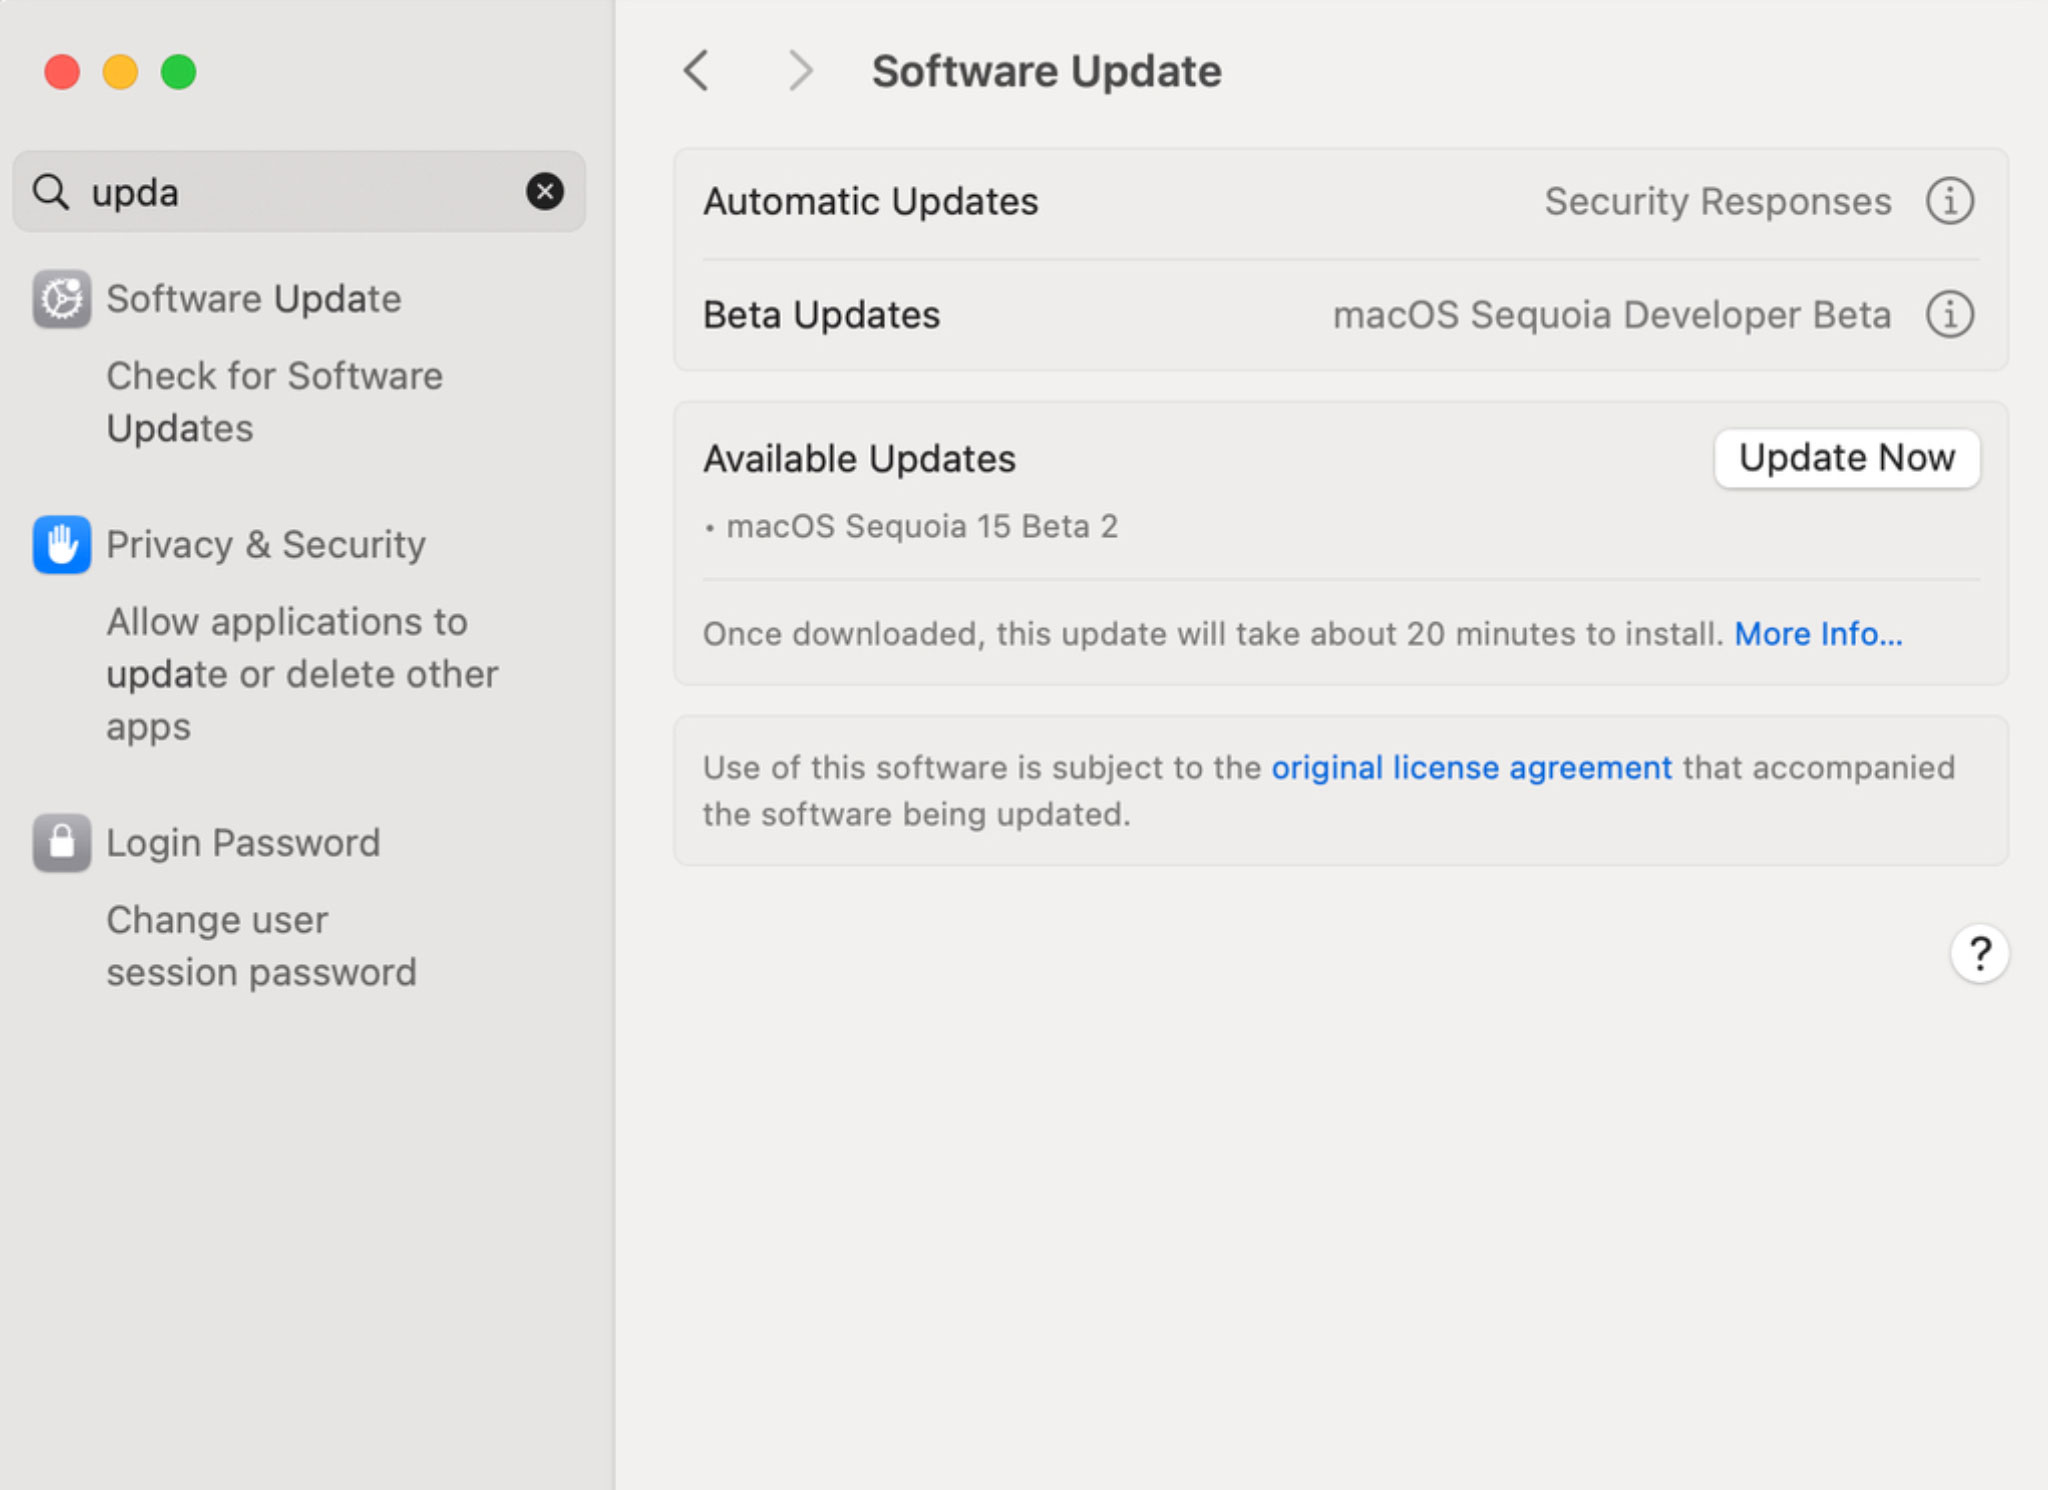Select Login Password search result
This screenshot has height=1490, width=2048.
[243, 843]
